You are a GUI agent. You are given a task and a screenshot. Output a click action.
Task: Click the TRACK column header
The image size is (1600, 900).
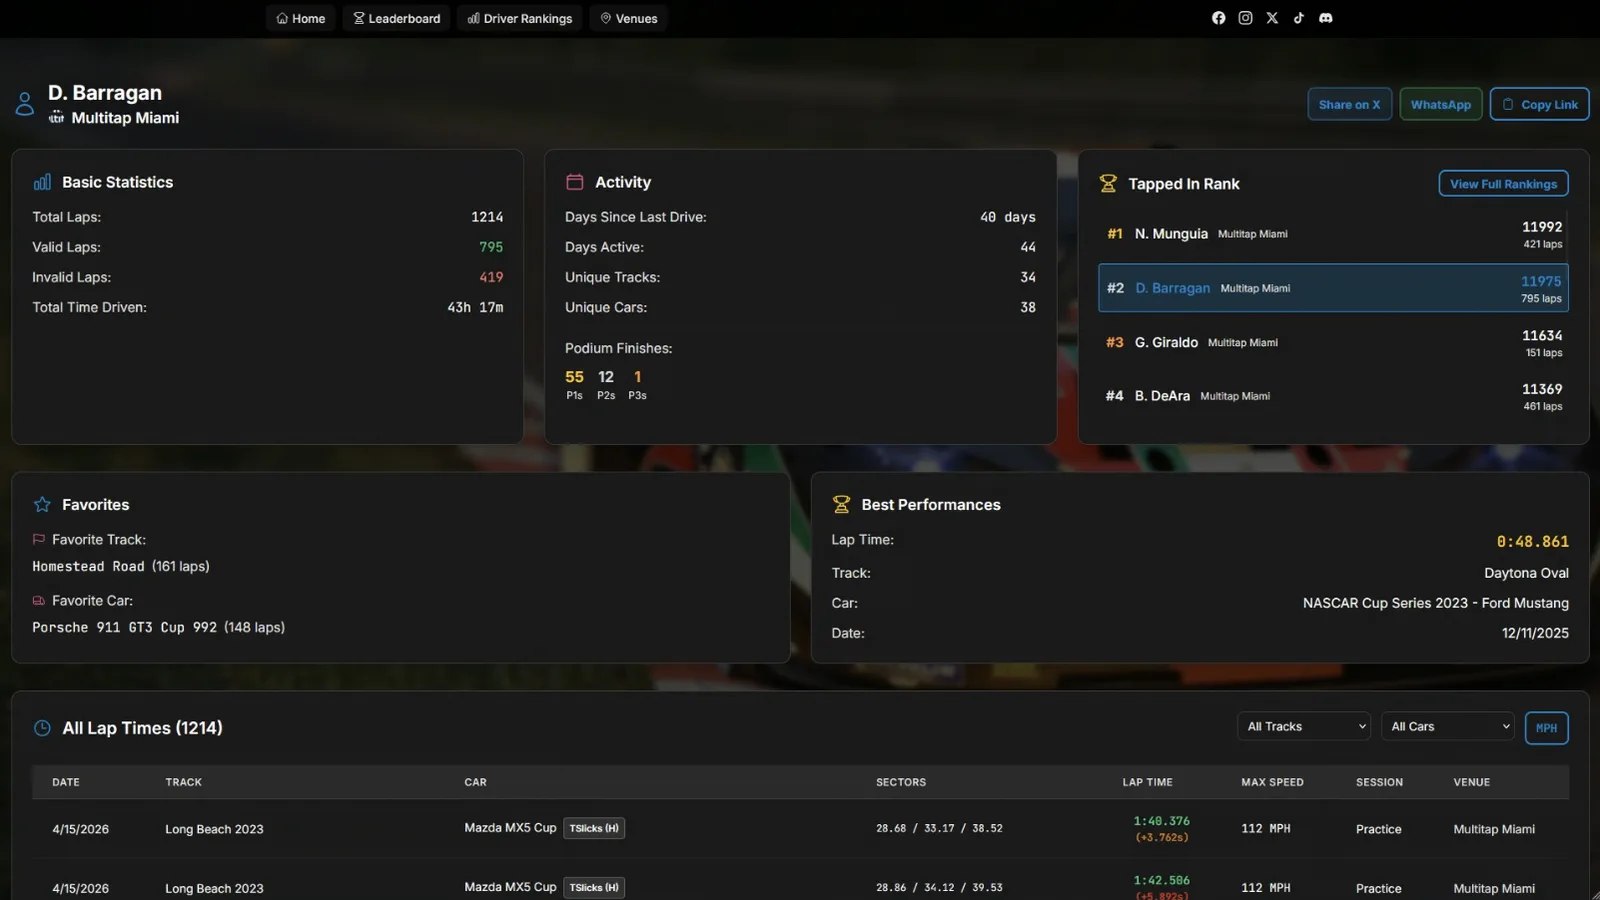tap(184, 782)
